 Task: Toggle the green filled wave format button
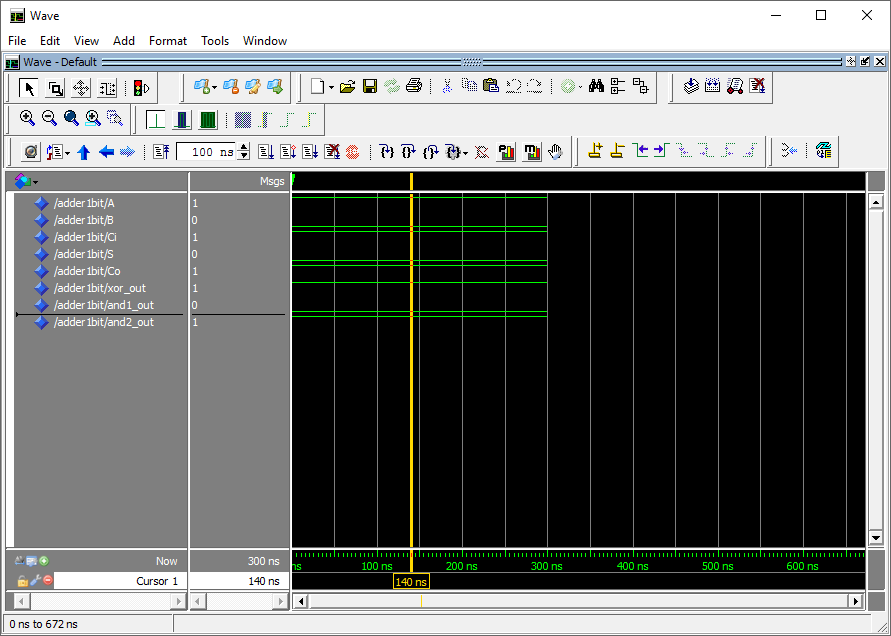(x=208, y=119)
